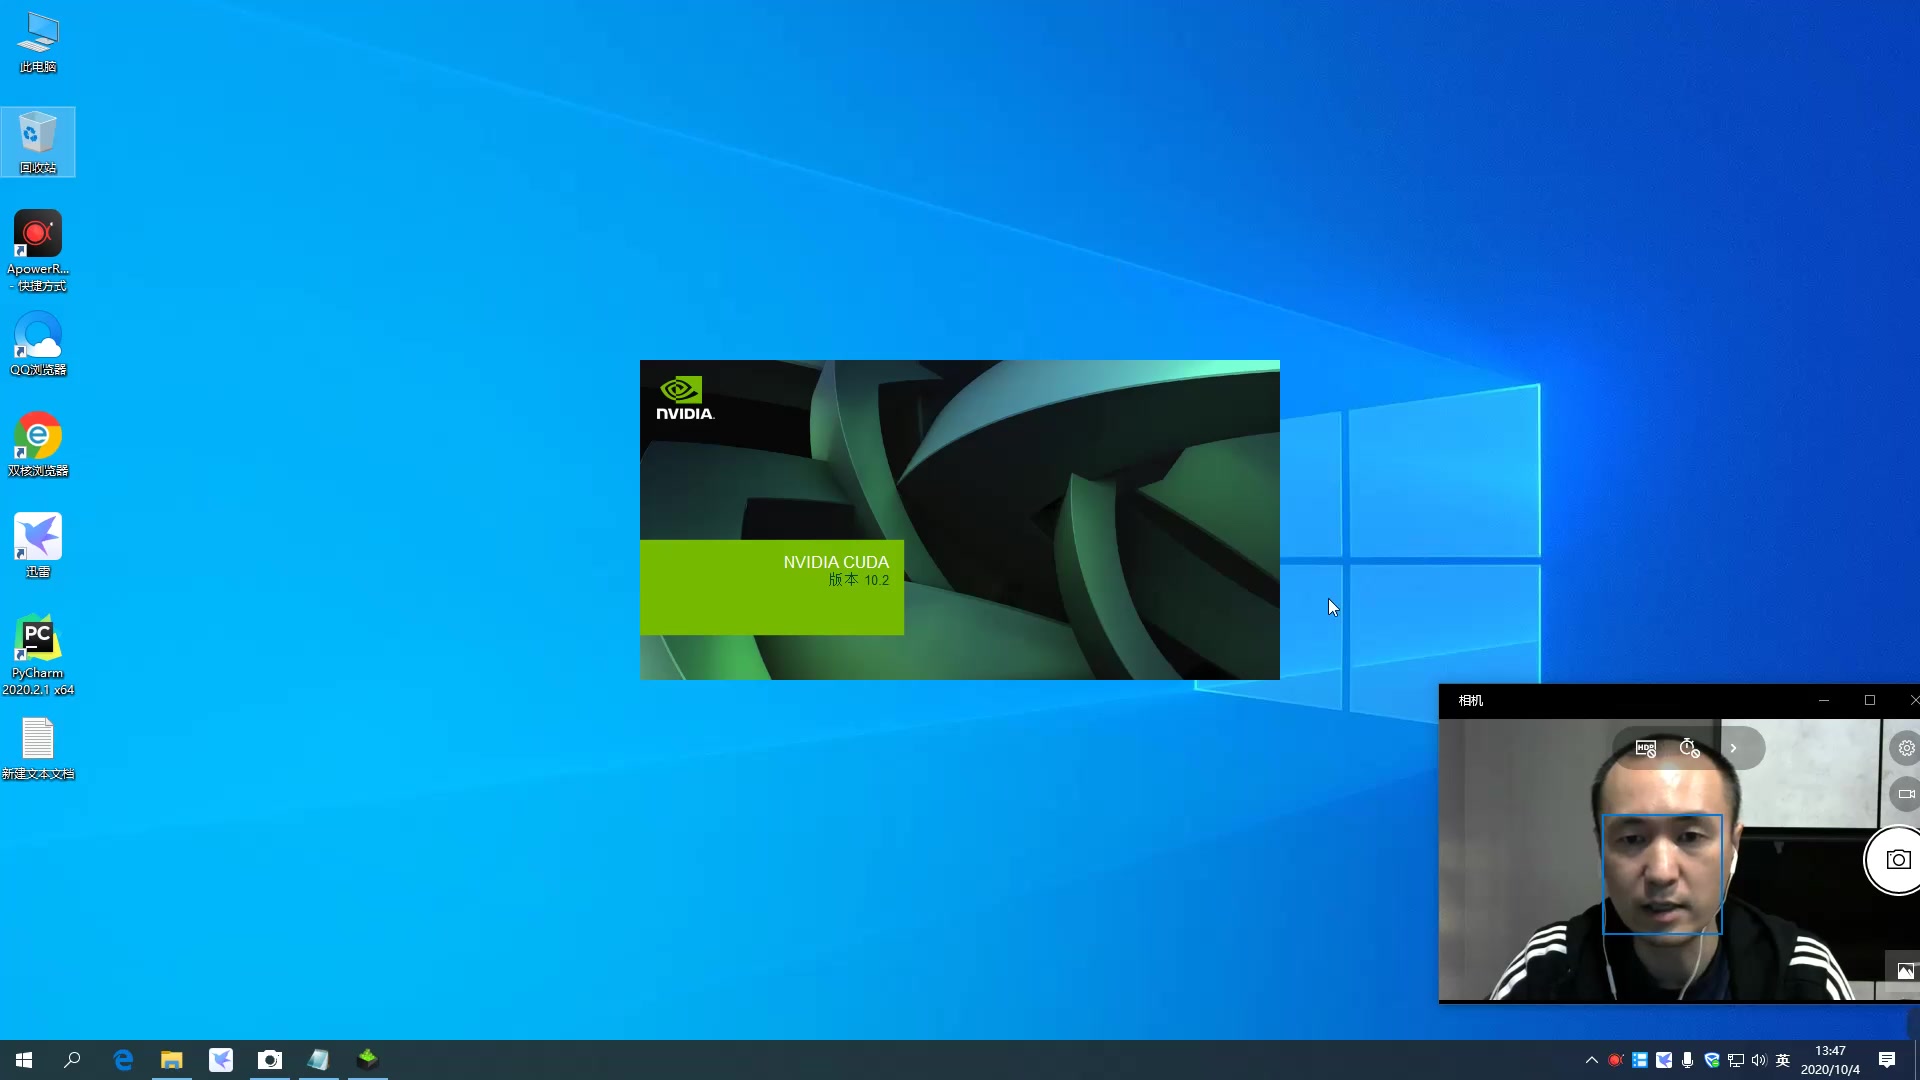Expand camera options with the chevron arrow
1920x1080 pixels.
click(1734, 748)
